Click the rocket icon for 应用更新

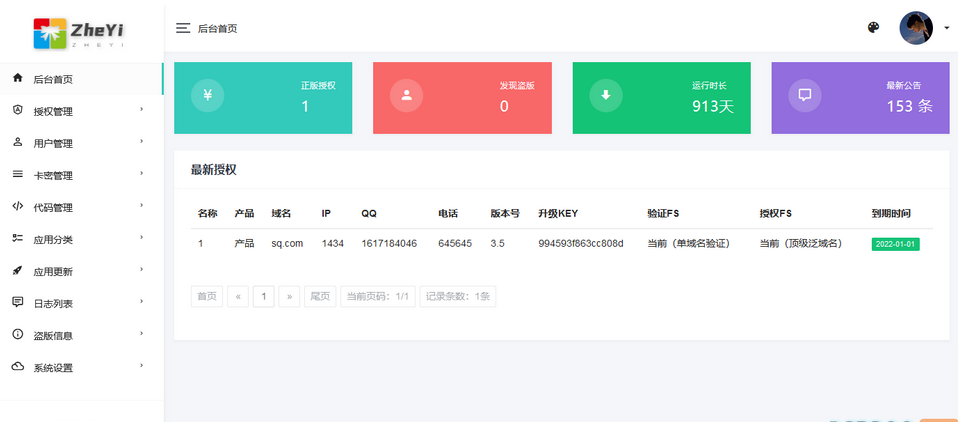18,271
